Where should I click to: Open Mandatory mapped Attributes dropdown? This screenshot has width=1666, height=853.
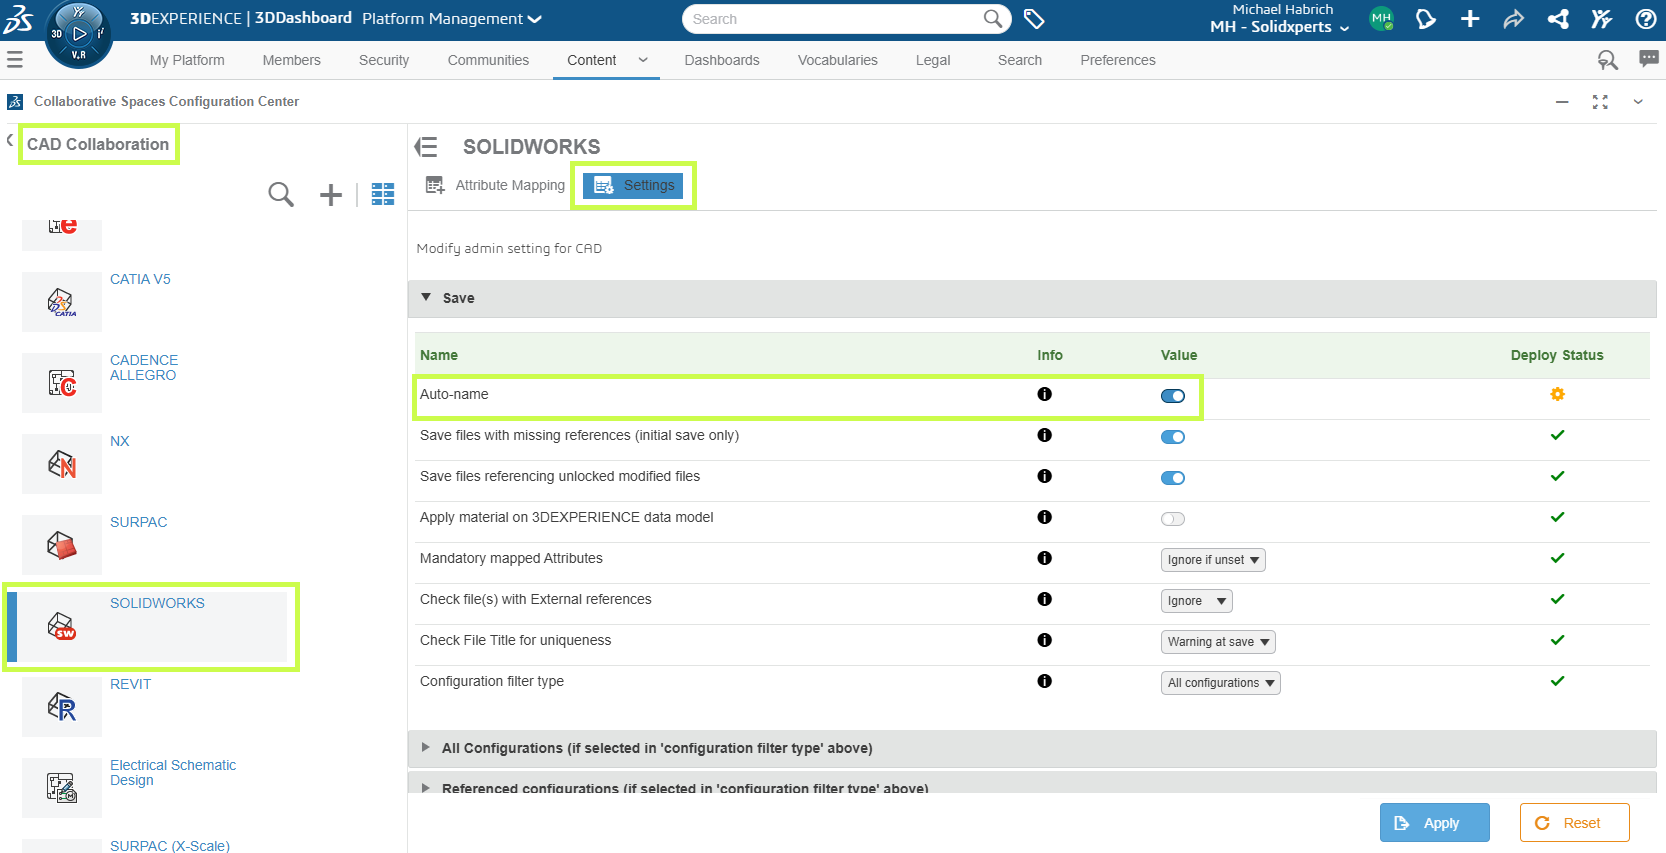coord(1212,560)
